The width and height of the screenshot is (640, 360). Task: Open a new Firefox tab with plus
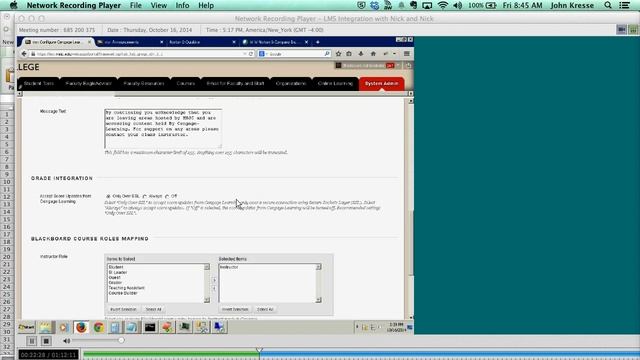pyautogui.click(x=318, y=42)
